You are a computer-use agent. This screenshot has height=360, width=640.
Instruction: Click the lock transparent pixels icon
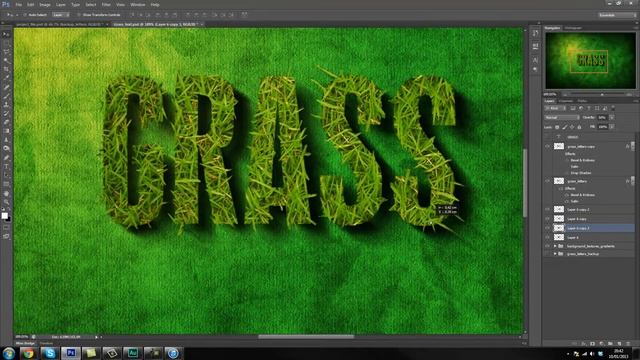[x=557, y=127]
